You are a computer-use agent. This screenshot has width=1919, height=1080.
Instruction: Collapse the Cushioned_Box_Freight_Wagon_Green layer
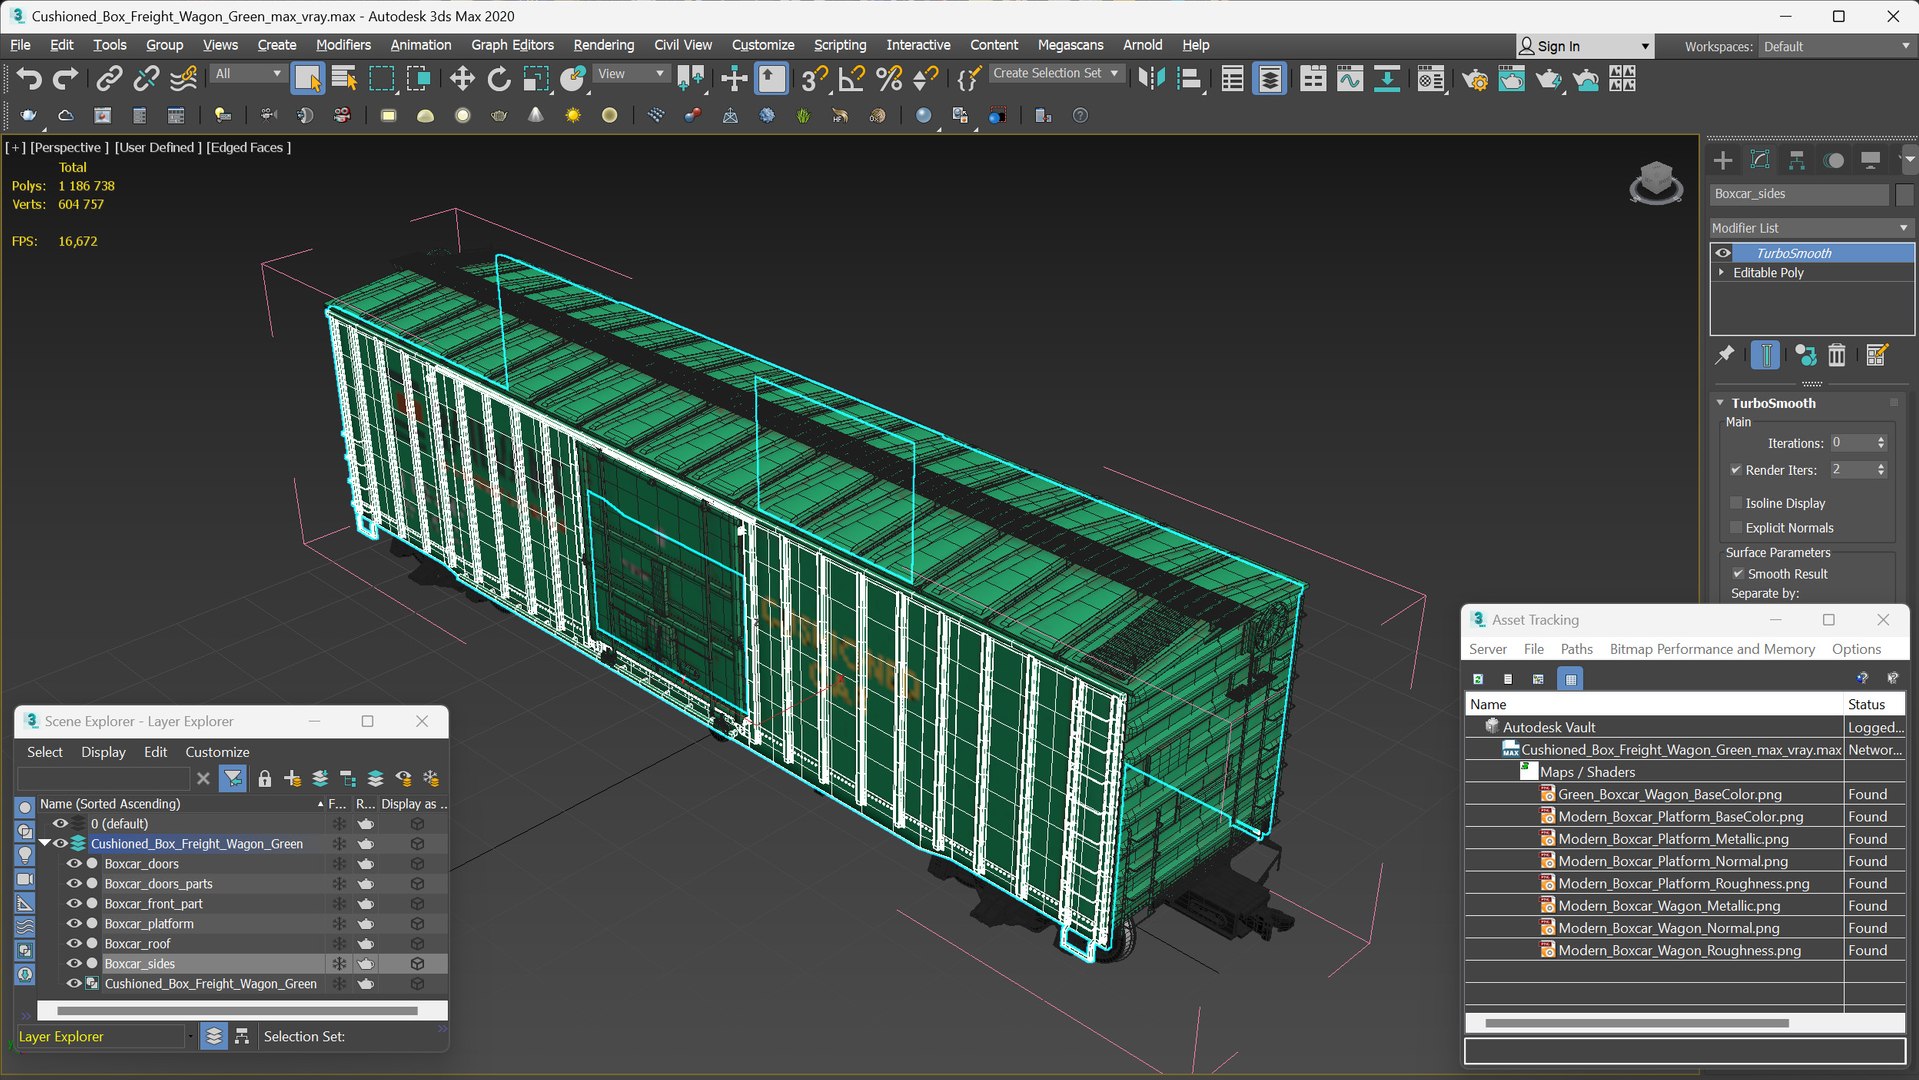tap(45, 844)
